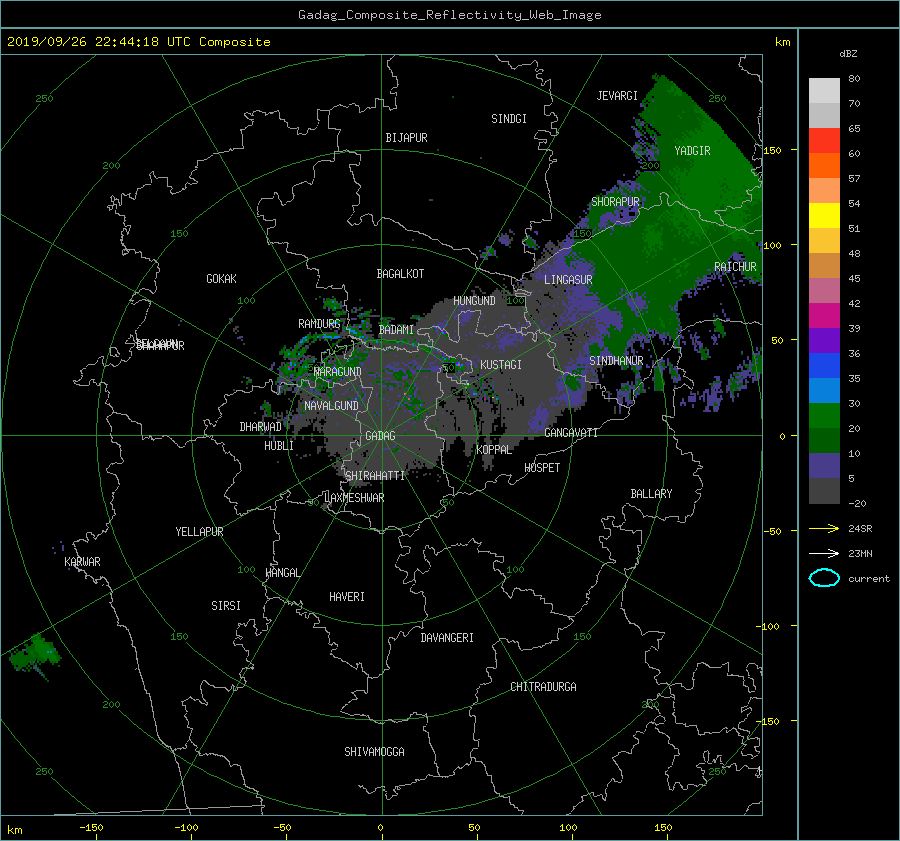This screenshot has width=900, height=841.
Task: Click the yellow 24SR arrow legend icon
Action: pos(824,528)
